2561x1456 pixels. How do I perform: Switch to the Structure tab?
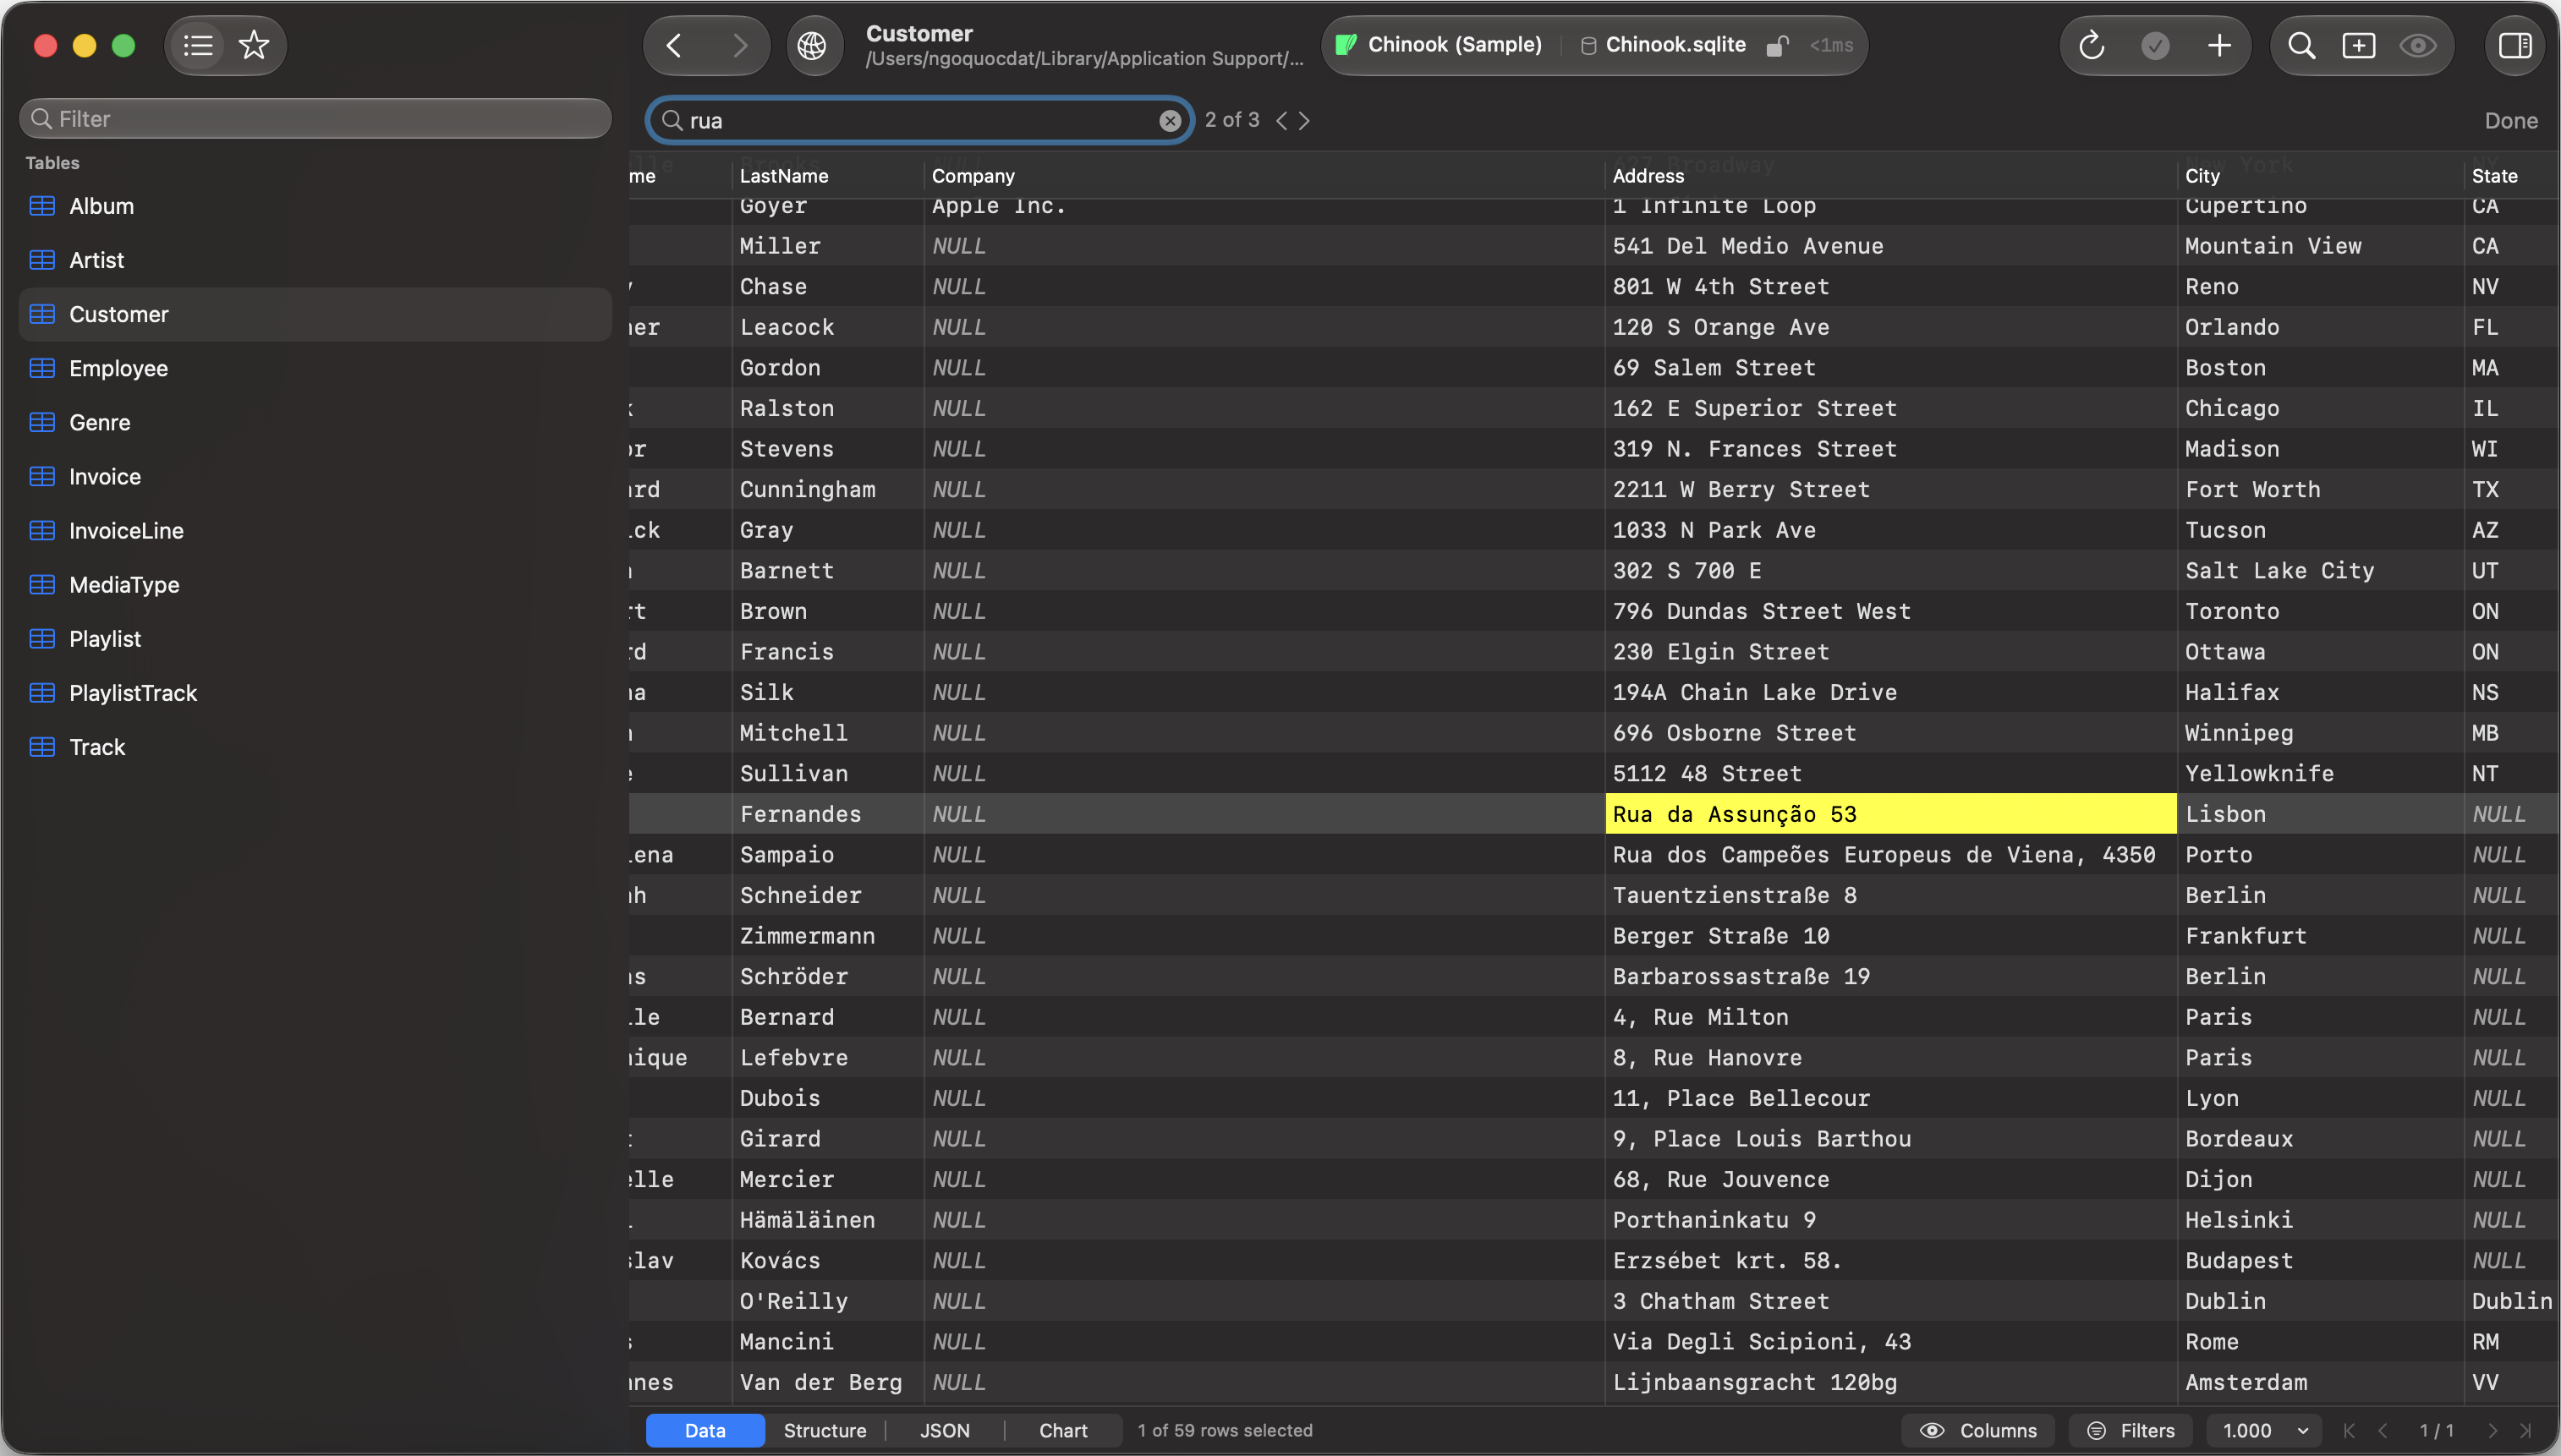[x=825, y=1430]
